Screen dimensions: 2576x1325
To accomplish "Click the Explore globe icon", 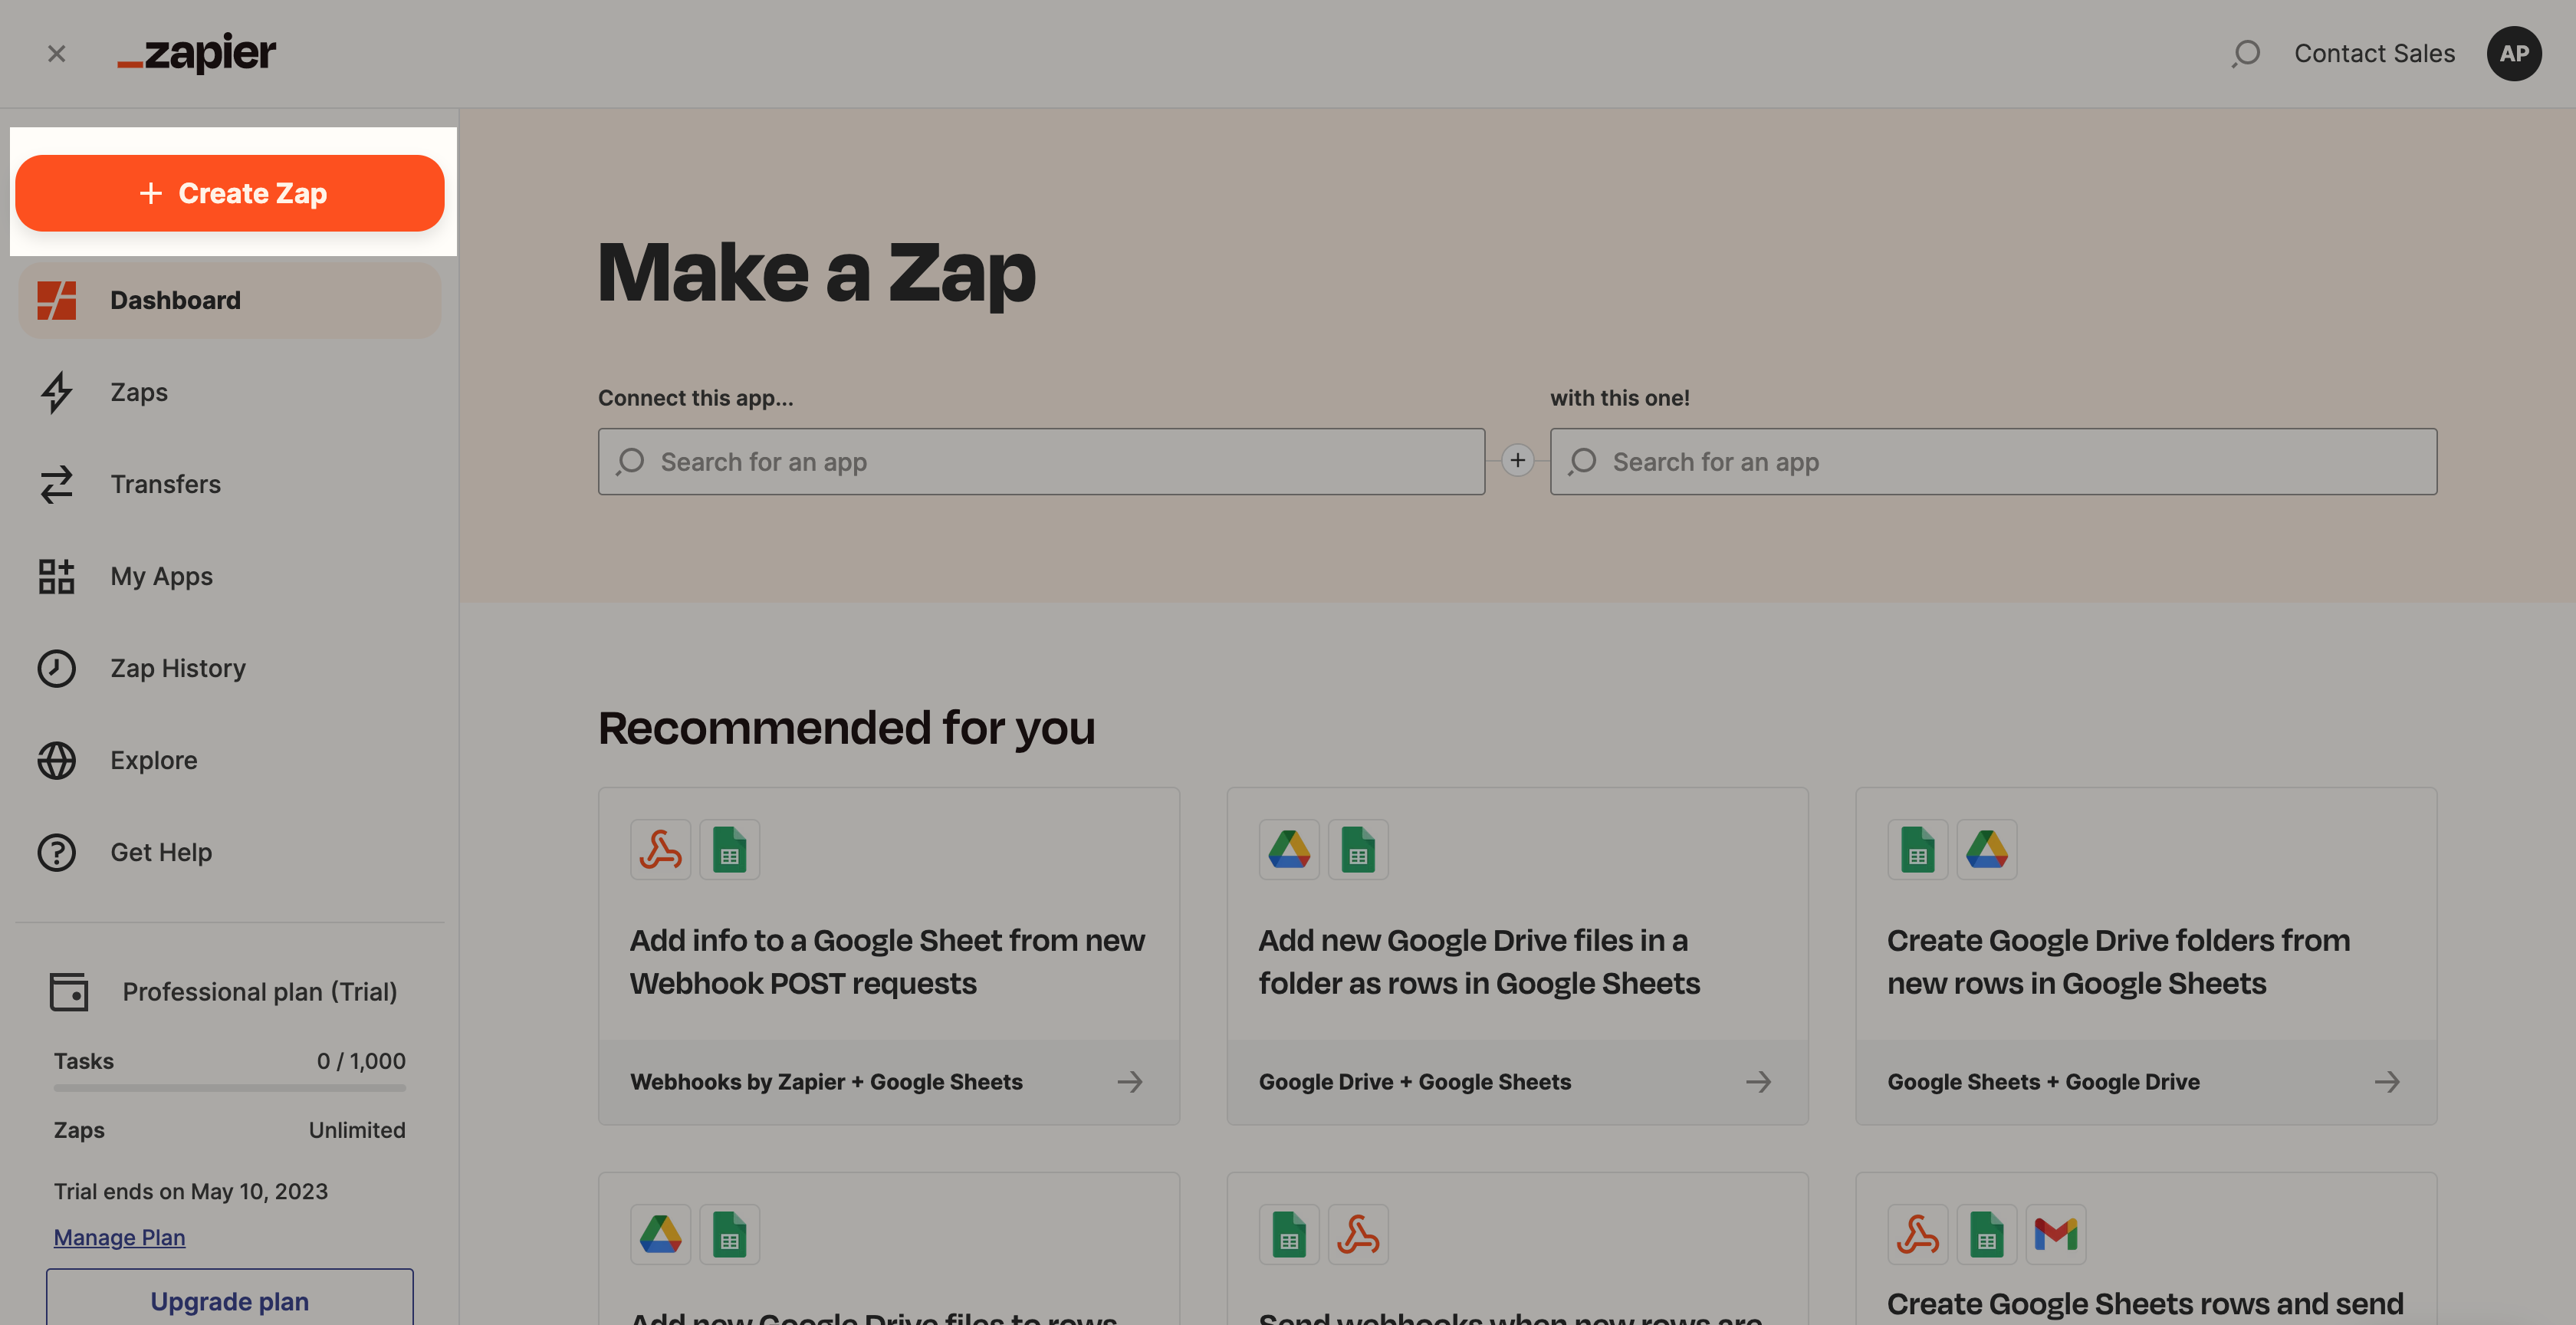I will tap(56, 760).
